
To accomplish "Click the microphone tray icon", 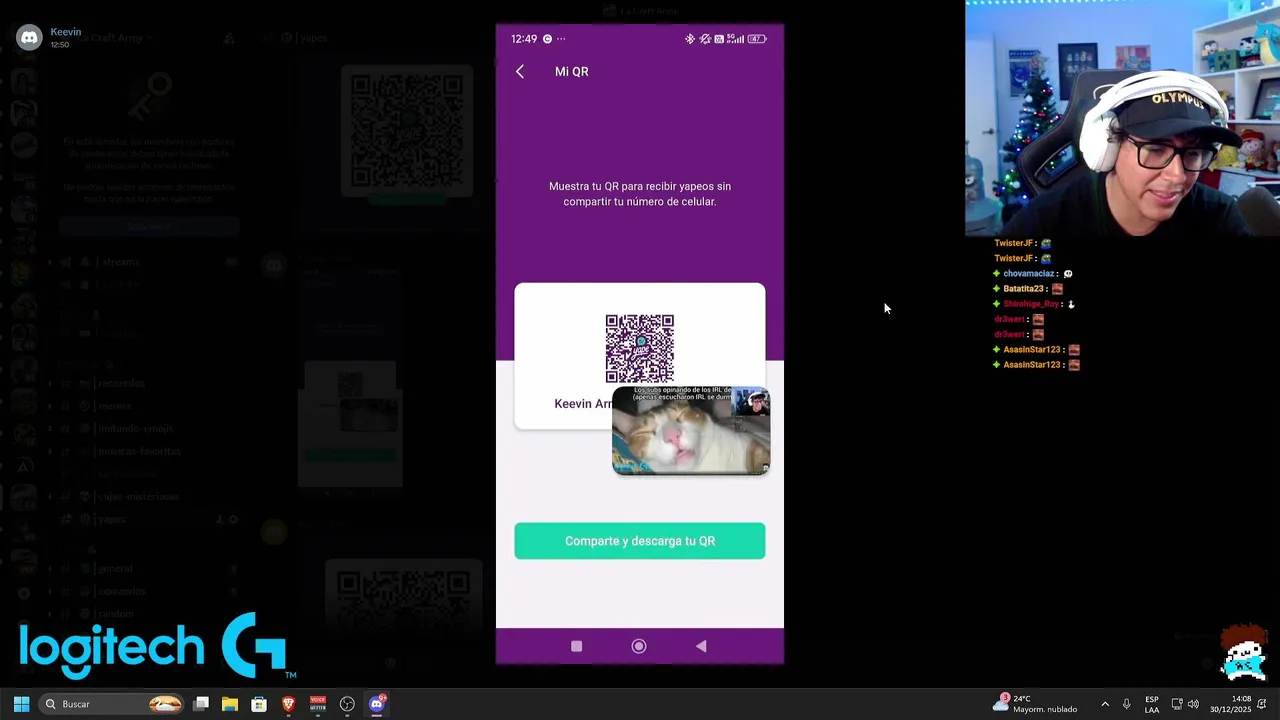I will click(x=1126, y=704).
